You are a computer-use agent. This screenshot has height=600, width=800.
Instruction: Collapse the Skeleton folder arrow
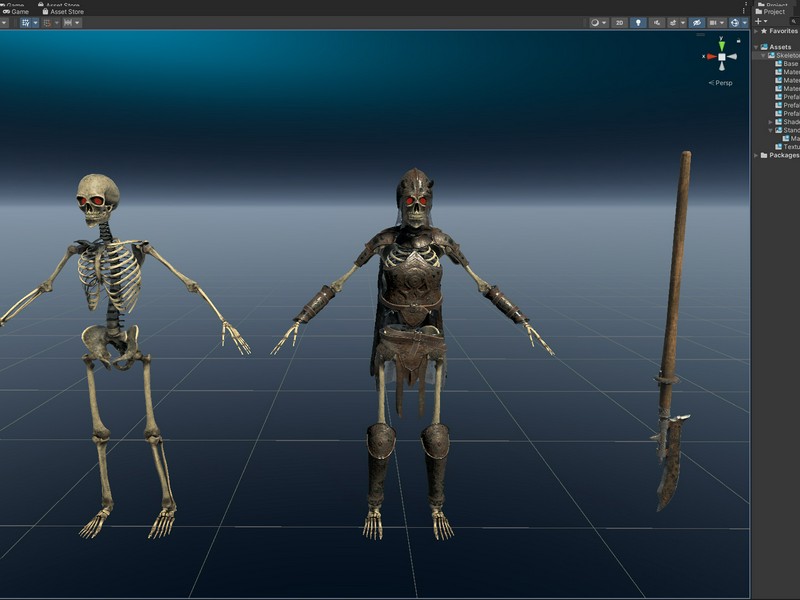click(x=763, y=55)
